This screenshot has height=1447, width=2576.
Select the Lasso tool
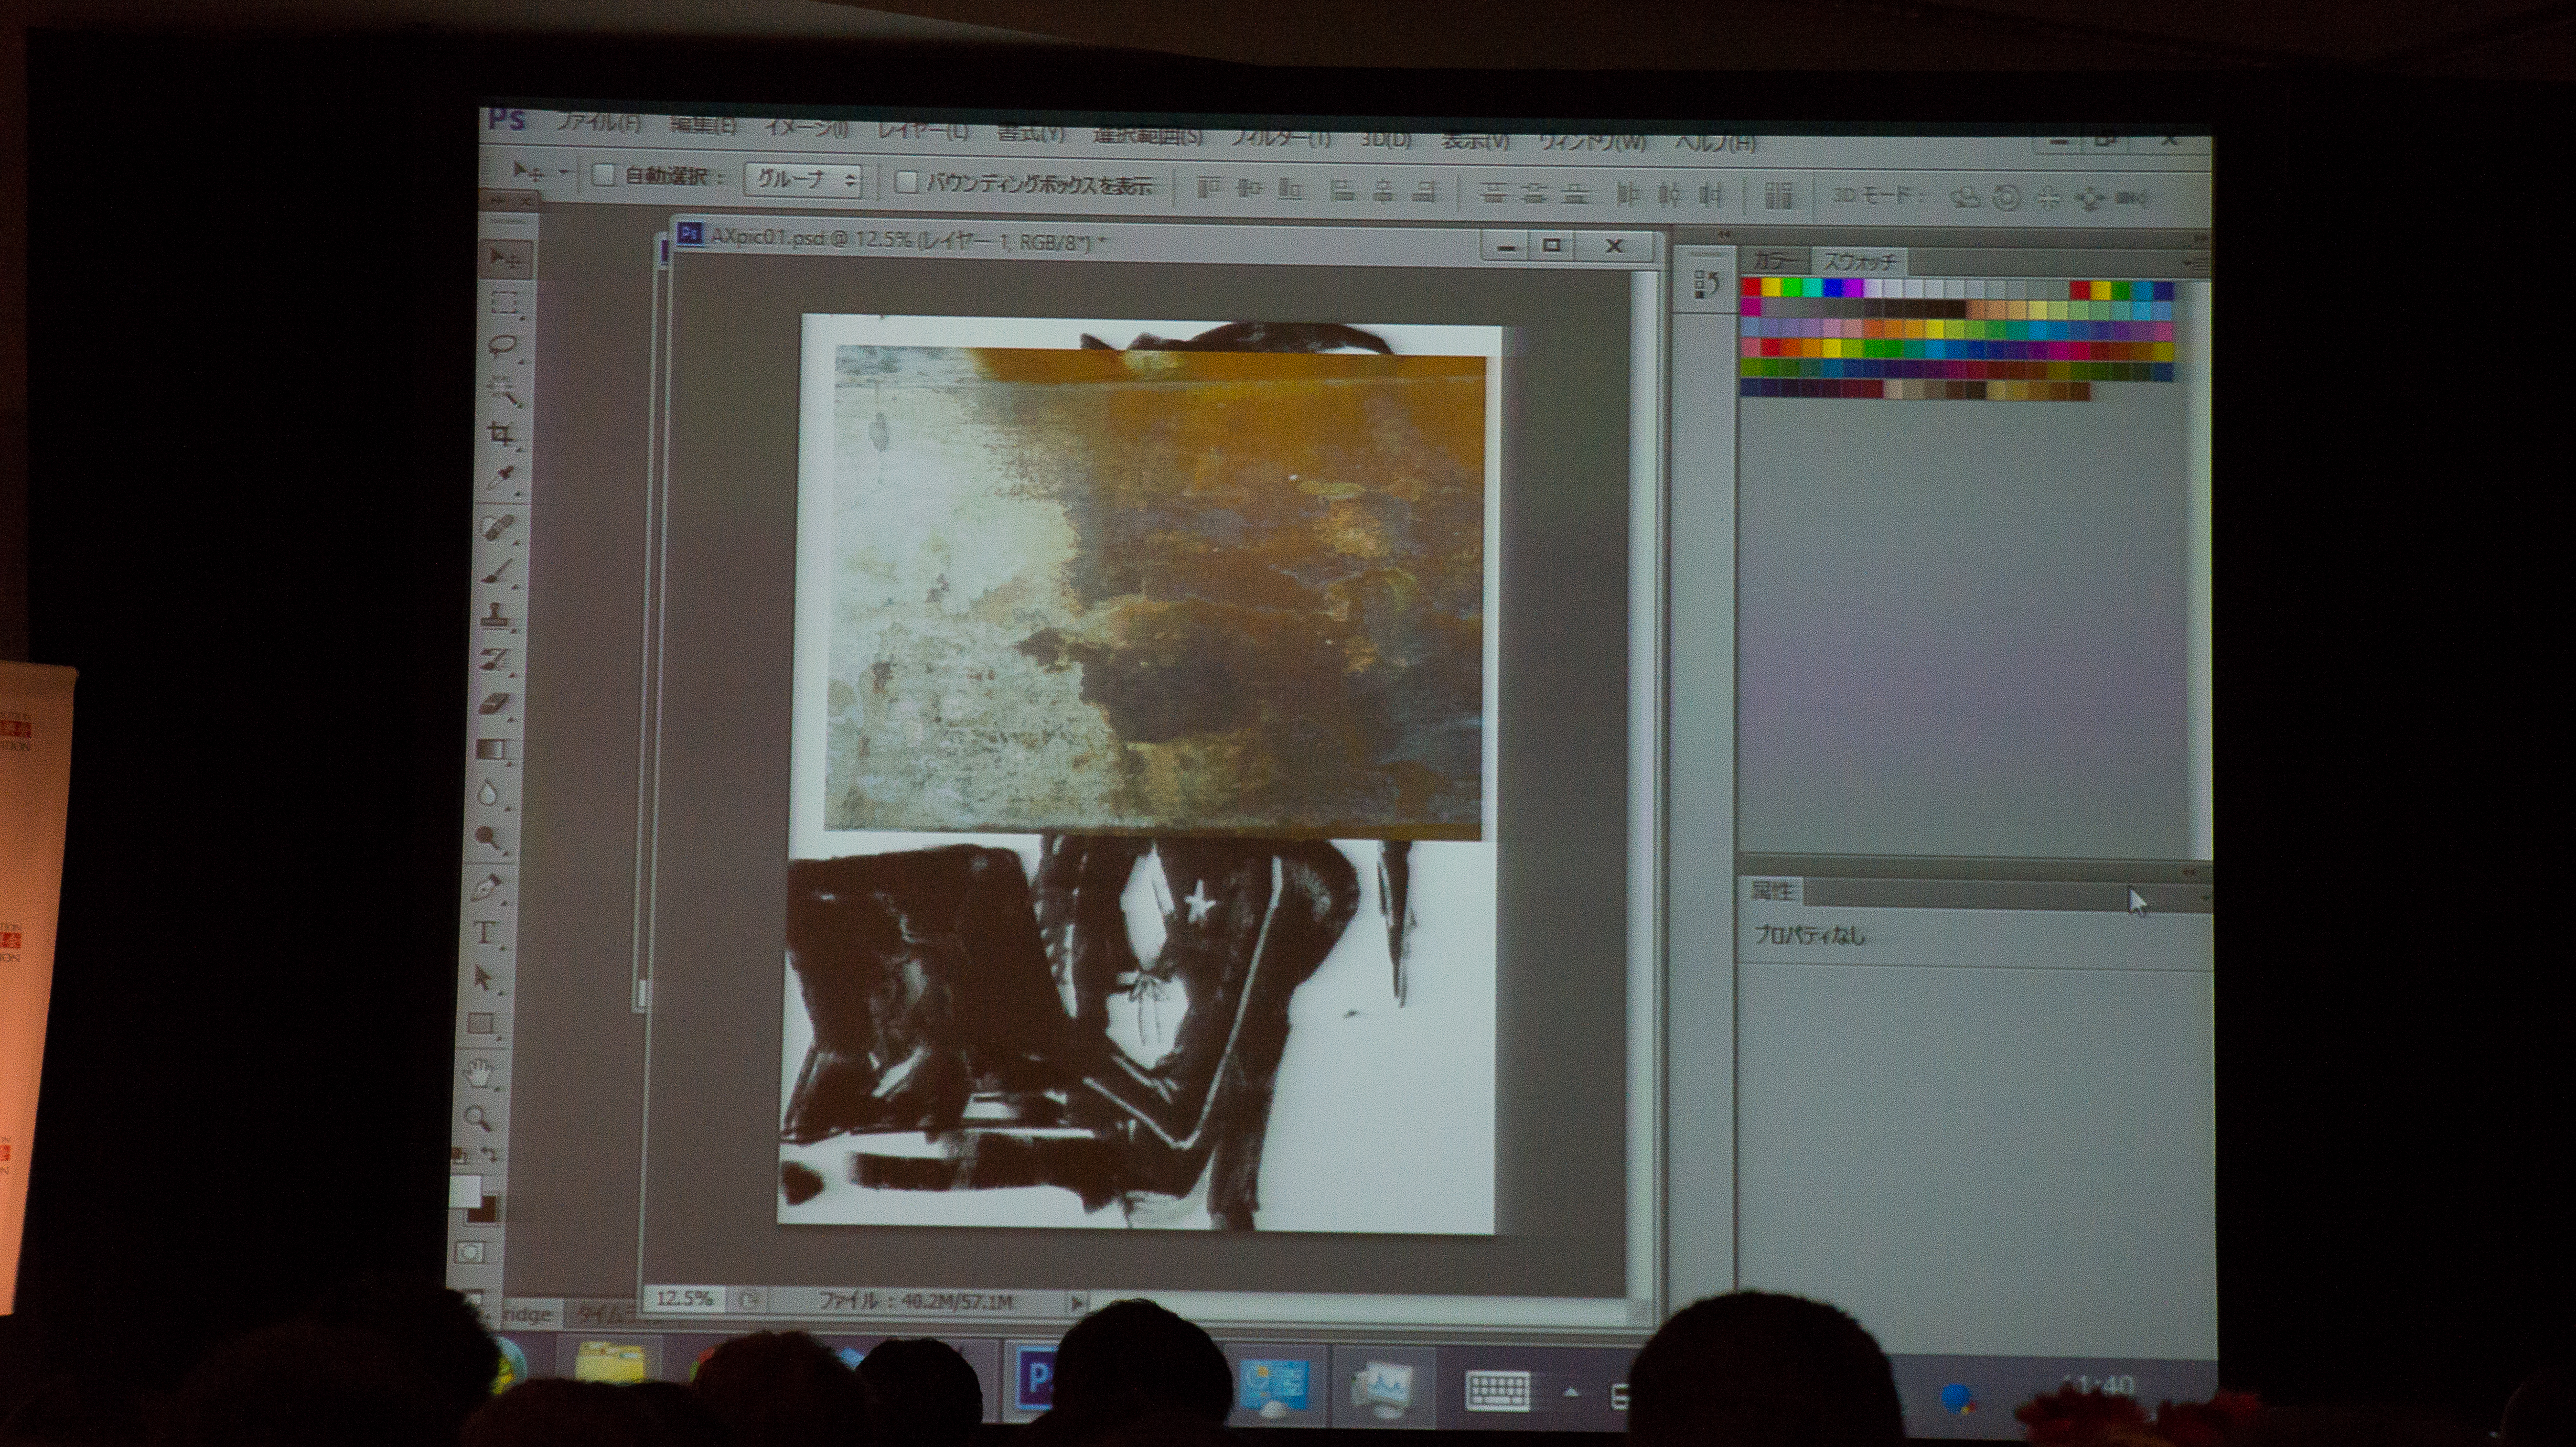point(503,346)
